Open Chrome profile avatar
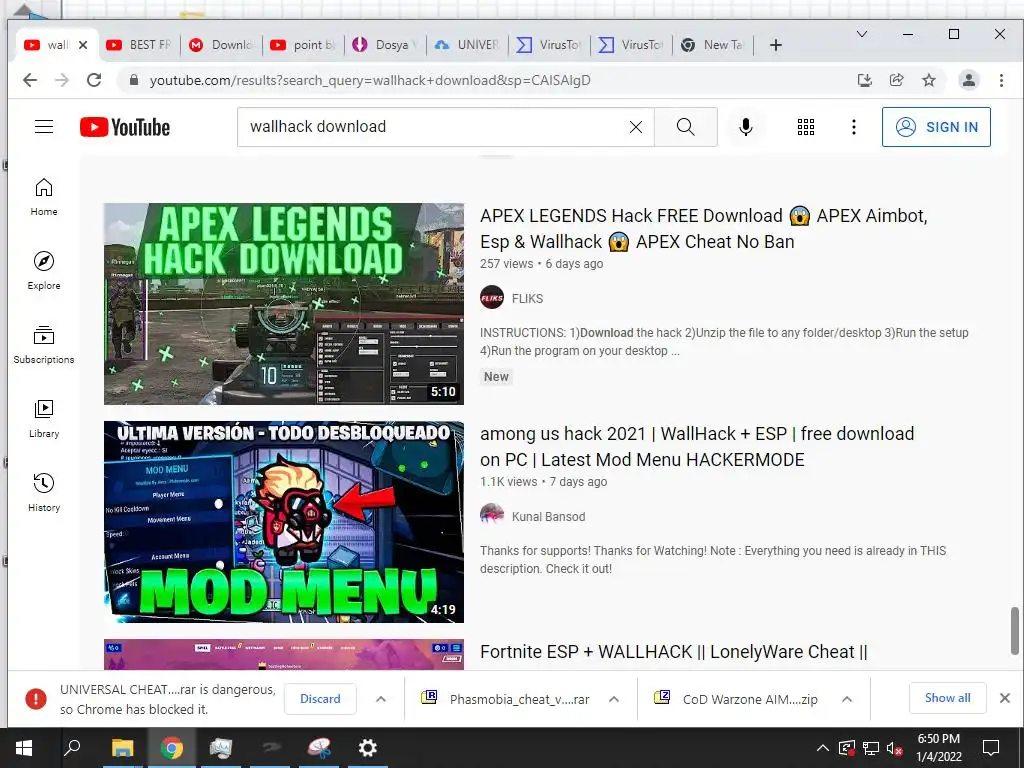 coord(968,80)
